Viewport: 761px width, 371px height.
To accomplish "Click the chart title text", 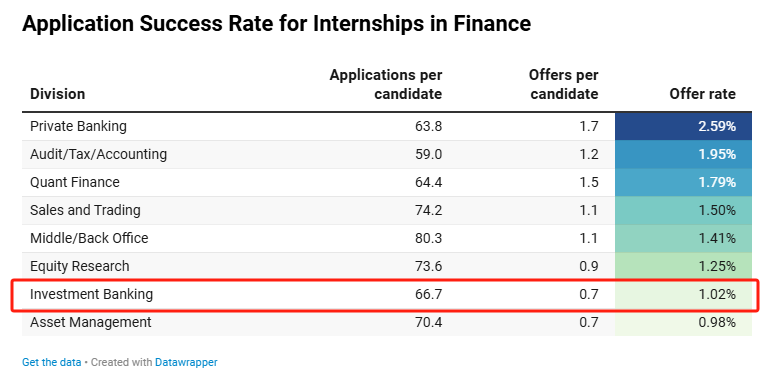I will pyautogui.click(x=276, y=24).
